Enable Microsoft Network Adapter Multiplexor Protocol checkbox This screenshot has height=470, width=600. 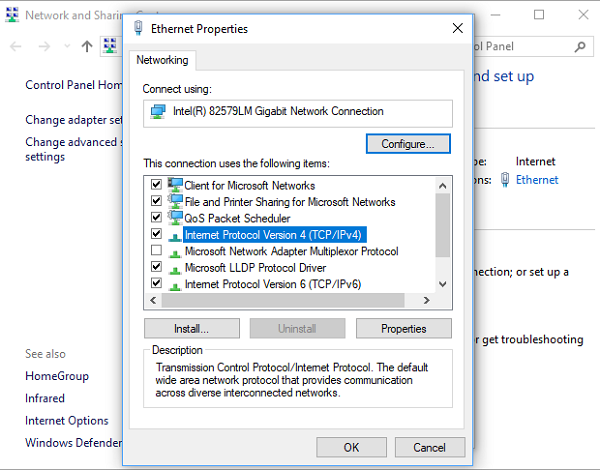(x=156, y=251)
